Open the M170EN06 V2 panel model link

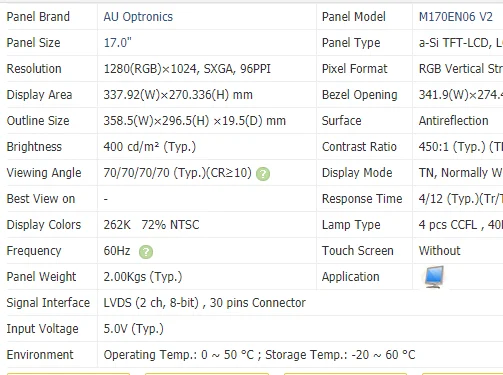455,17
